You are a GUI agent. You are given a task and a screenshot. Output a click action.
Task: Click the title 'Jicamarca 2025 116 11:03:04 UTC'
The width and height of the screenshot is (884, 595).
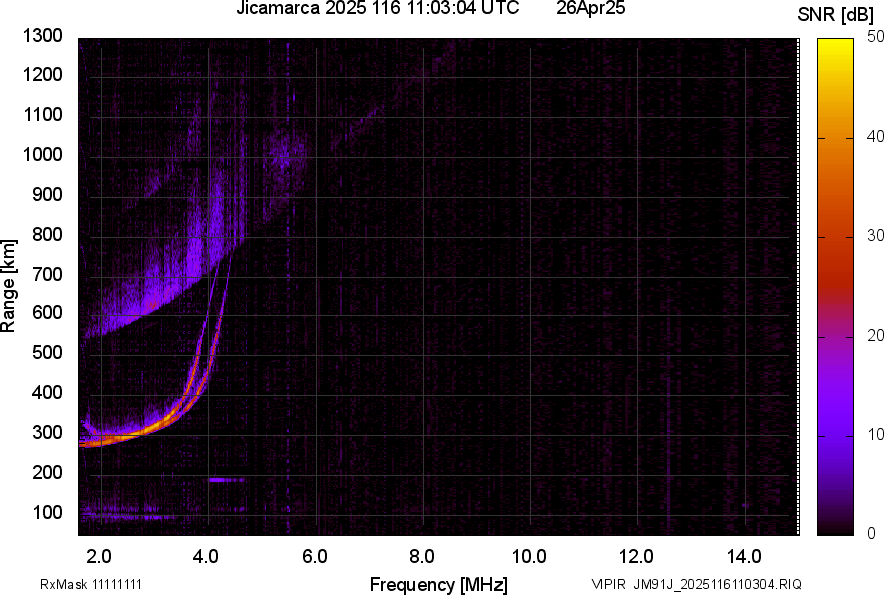(377, 8)
